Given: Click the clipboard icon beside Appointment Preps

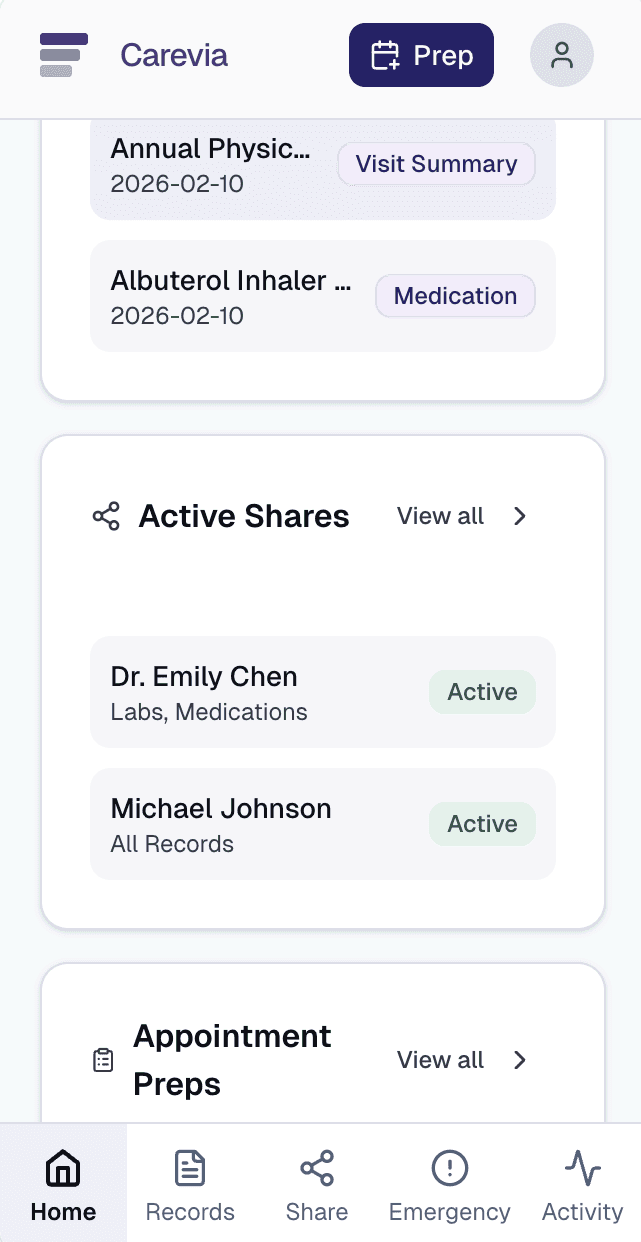Looking at the screenshot, I should pos(103,1060).
